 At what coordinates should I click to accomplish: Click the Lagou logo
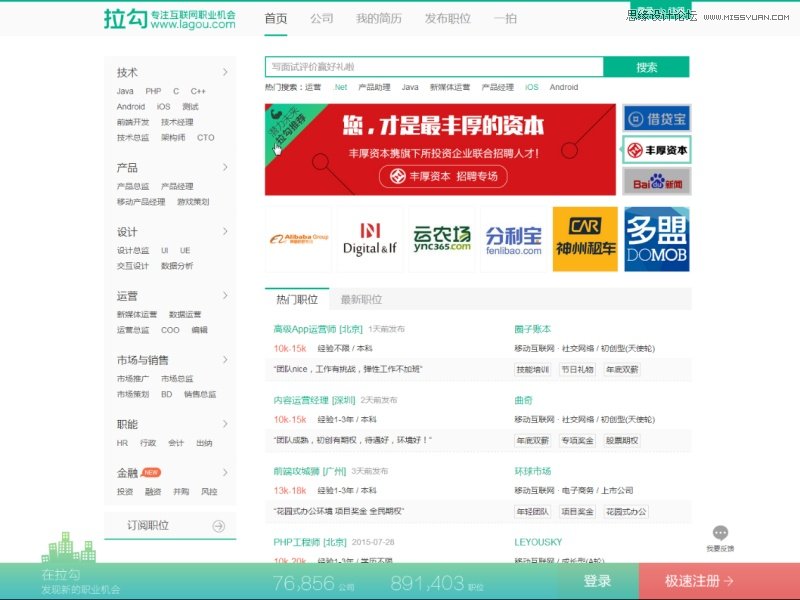click(169, 19)
